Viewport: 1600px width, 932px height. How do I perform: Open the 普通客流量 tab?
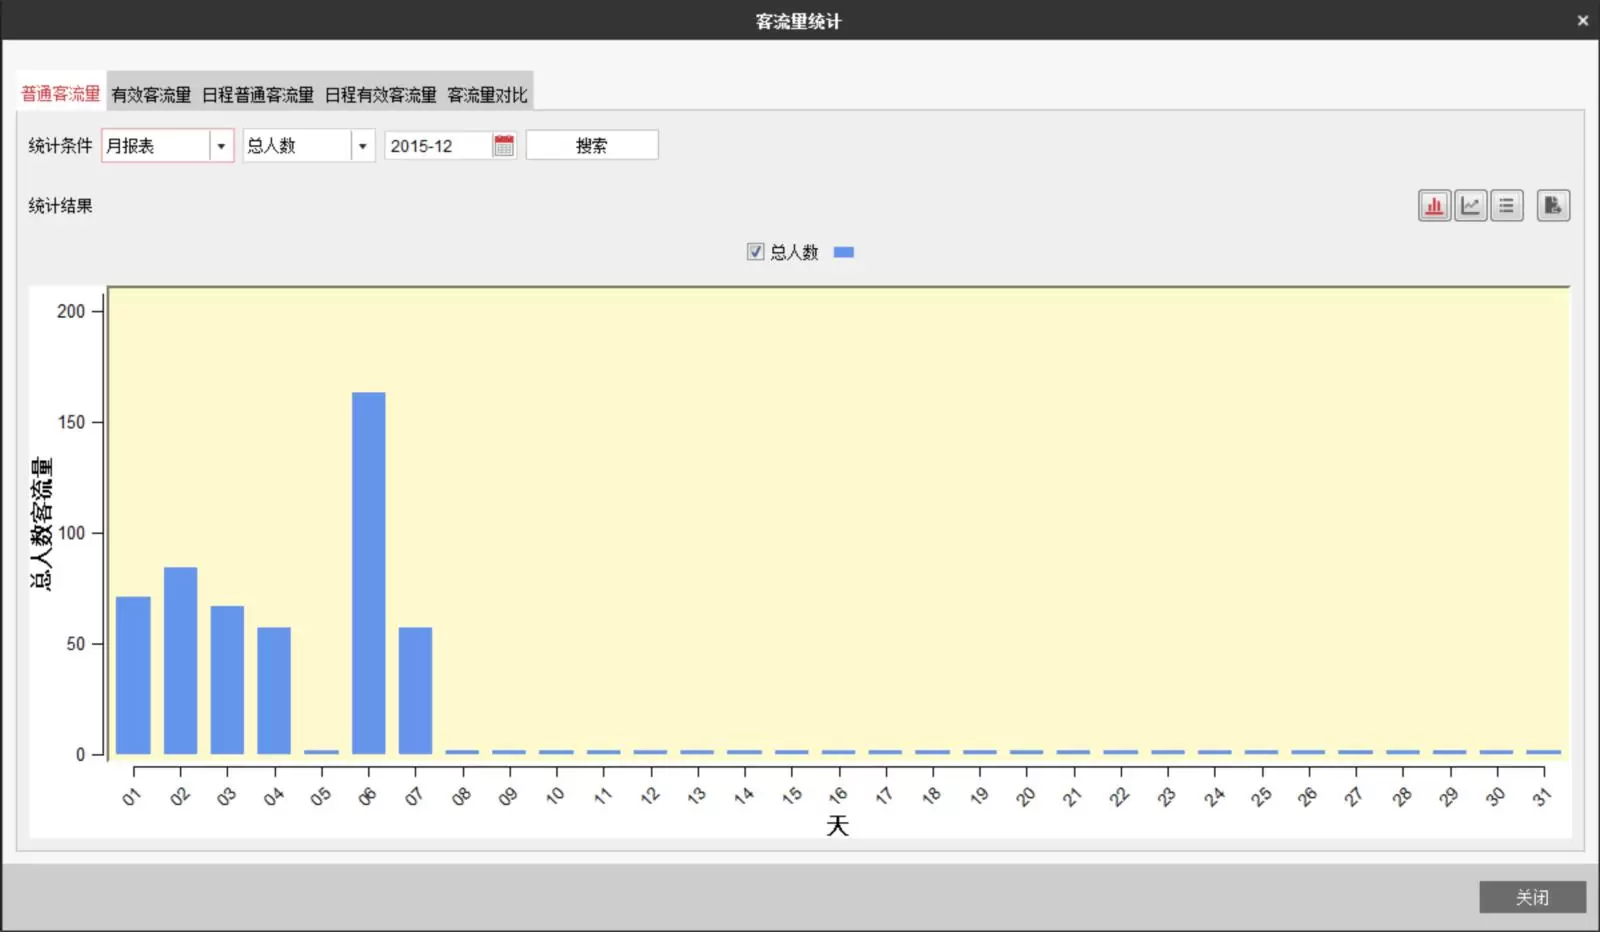pos(60,94)
